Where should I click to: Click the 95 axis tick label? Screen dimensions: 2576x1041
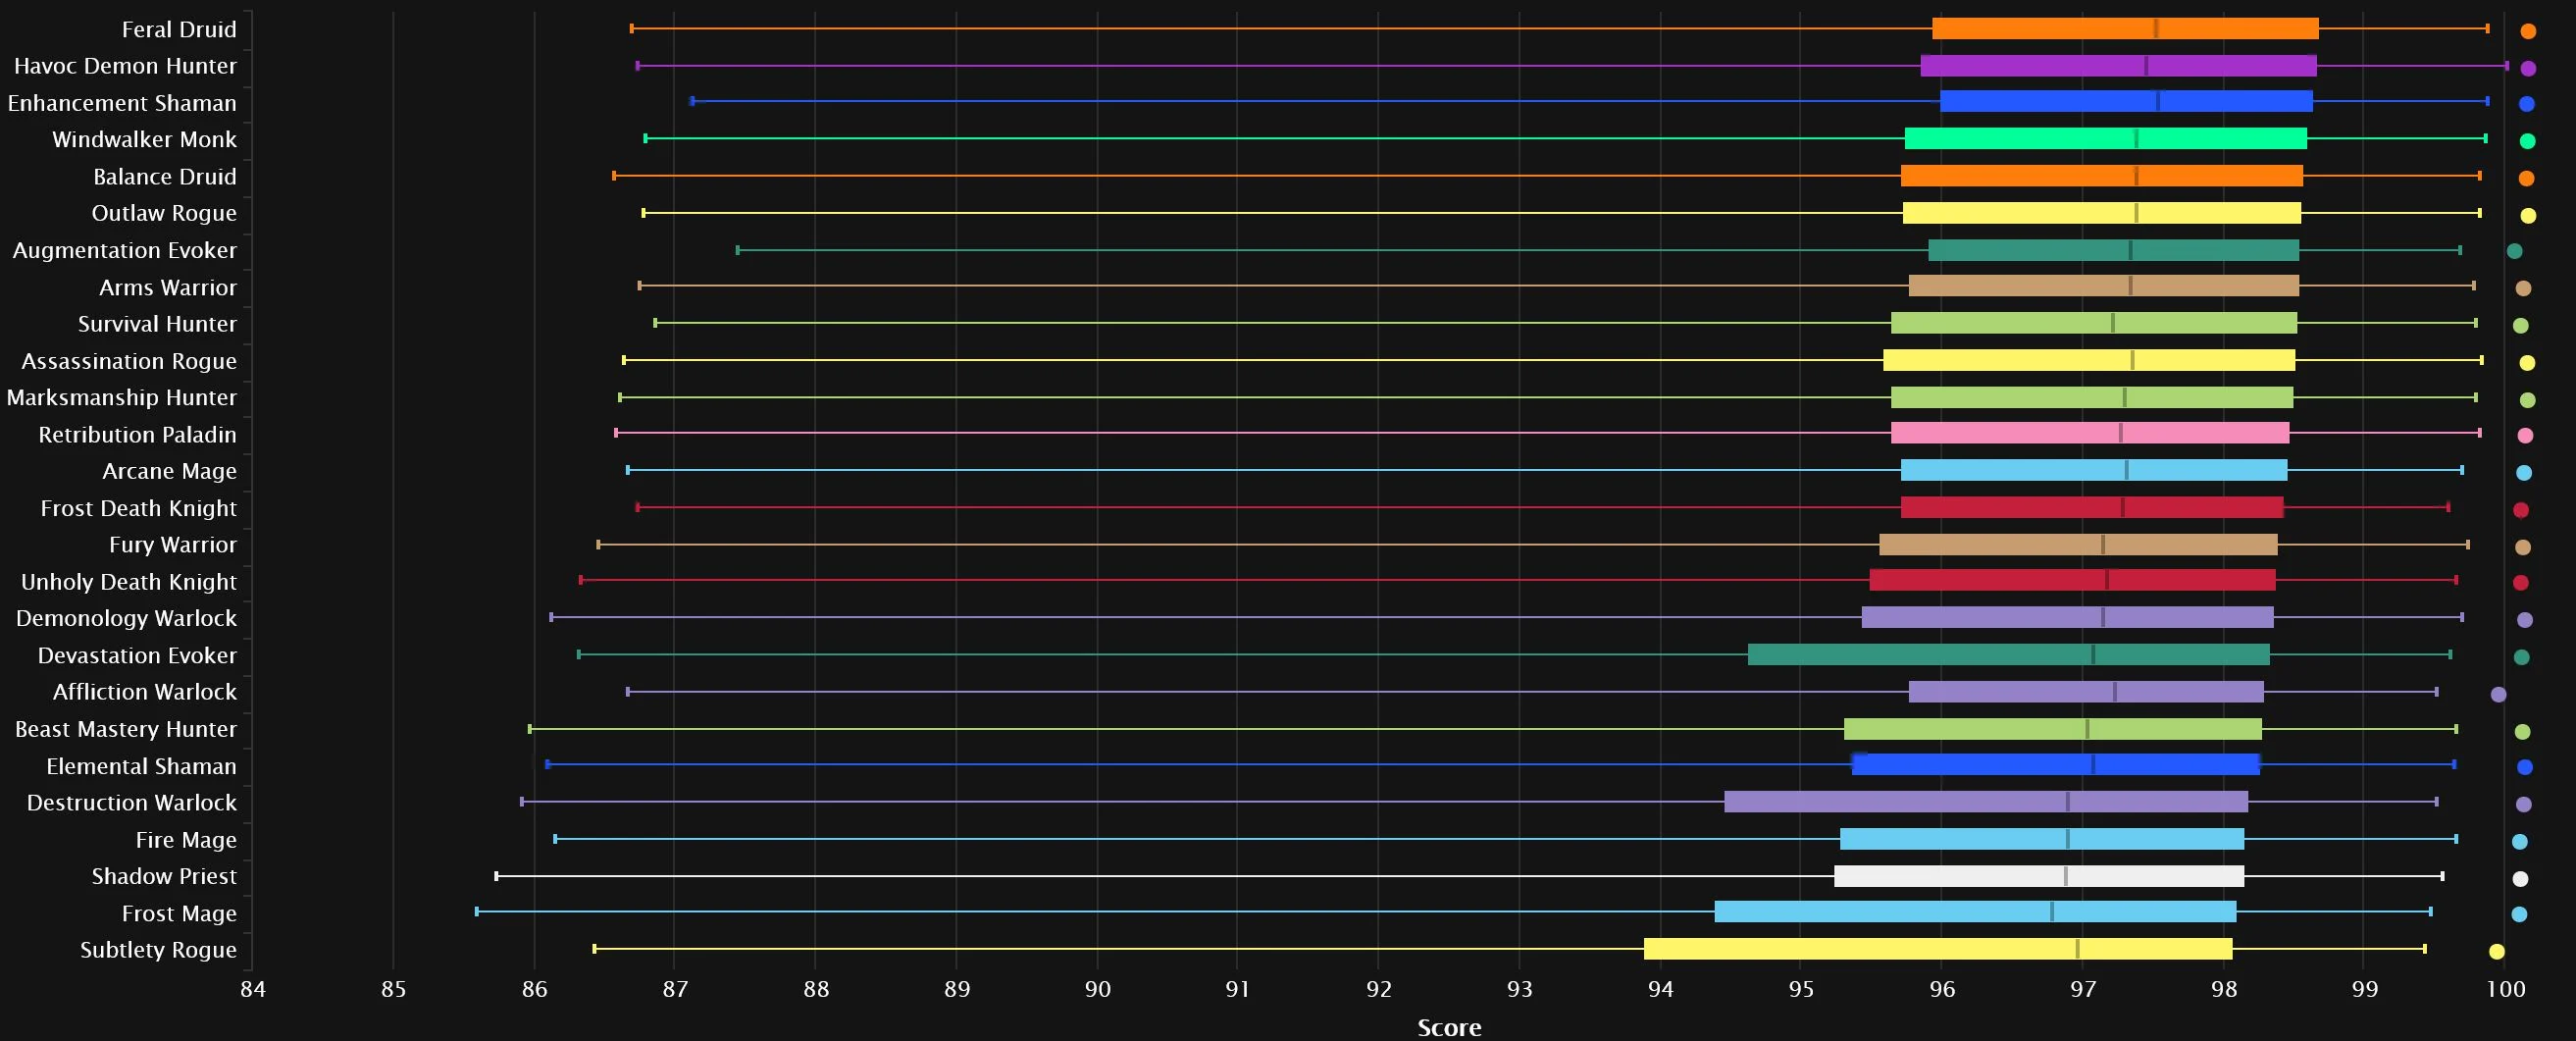1801,989
